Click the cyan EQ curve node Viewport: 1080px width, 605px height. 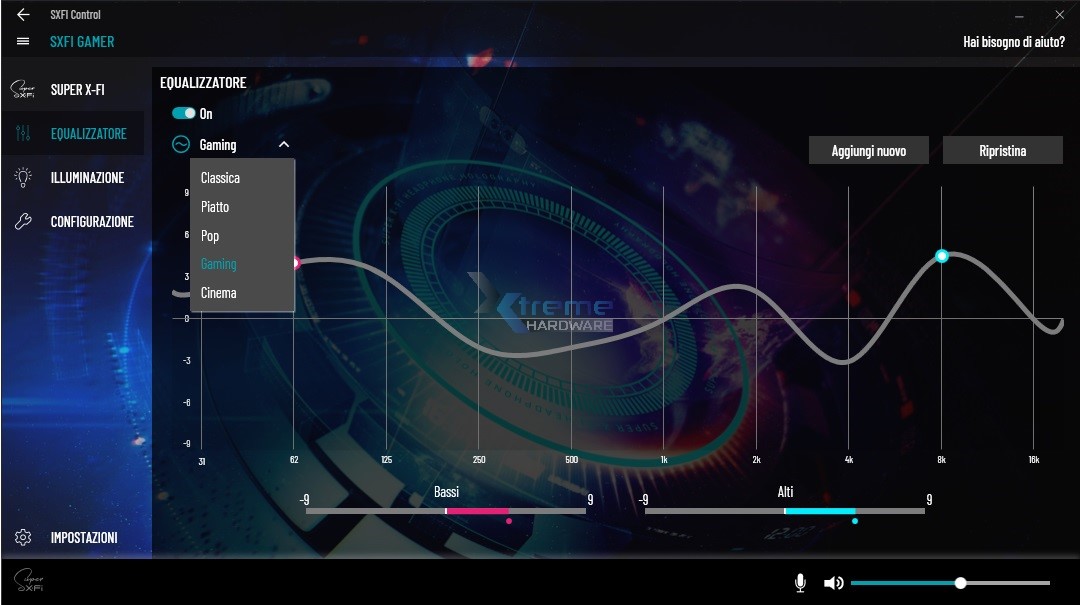tap(941, 256)
